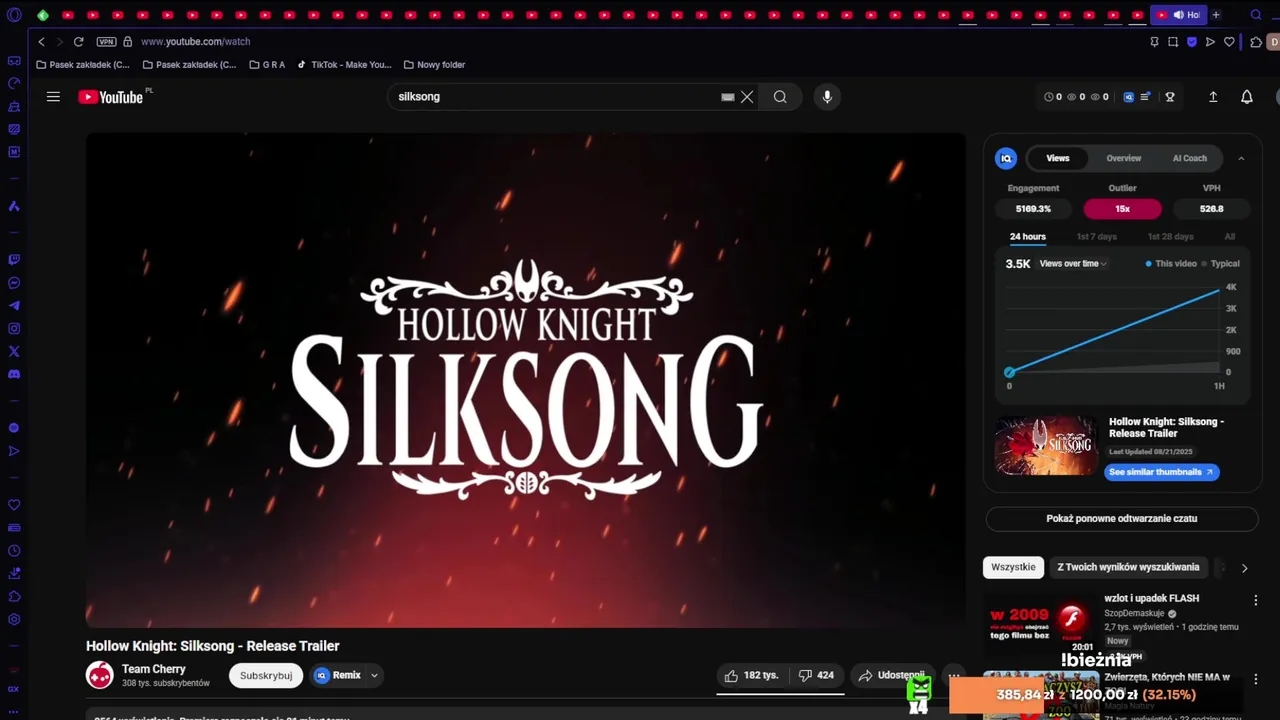
Task: Open X (Twitter) in the Opera sidebar
Action: pyautogui.click(x=14, y=351)
